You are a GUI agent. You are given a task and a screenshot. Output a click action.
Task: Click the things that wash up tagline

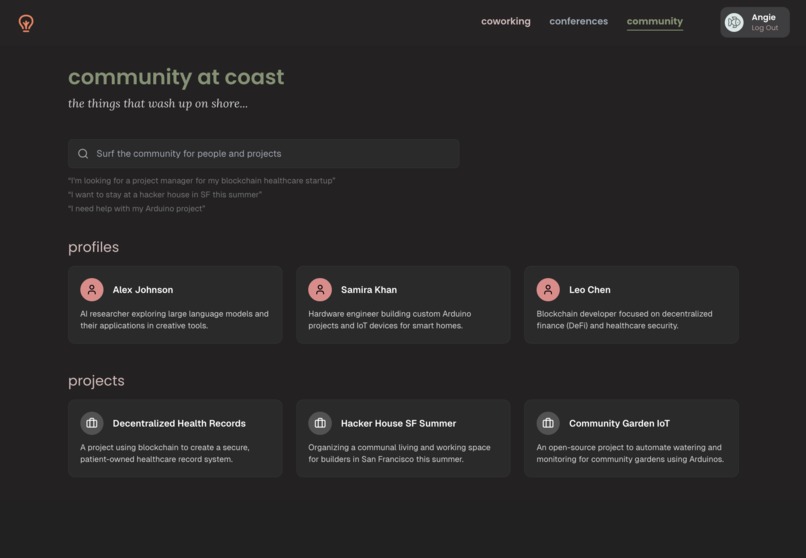(x=158, y=104)
